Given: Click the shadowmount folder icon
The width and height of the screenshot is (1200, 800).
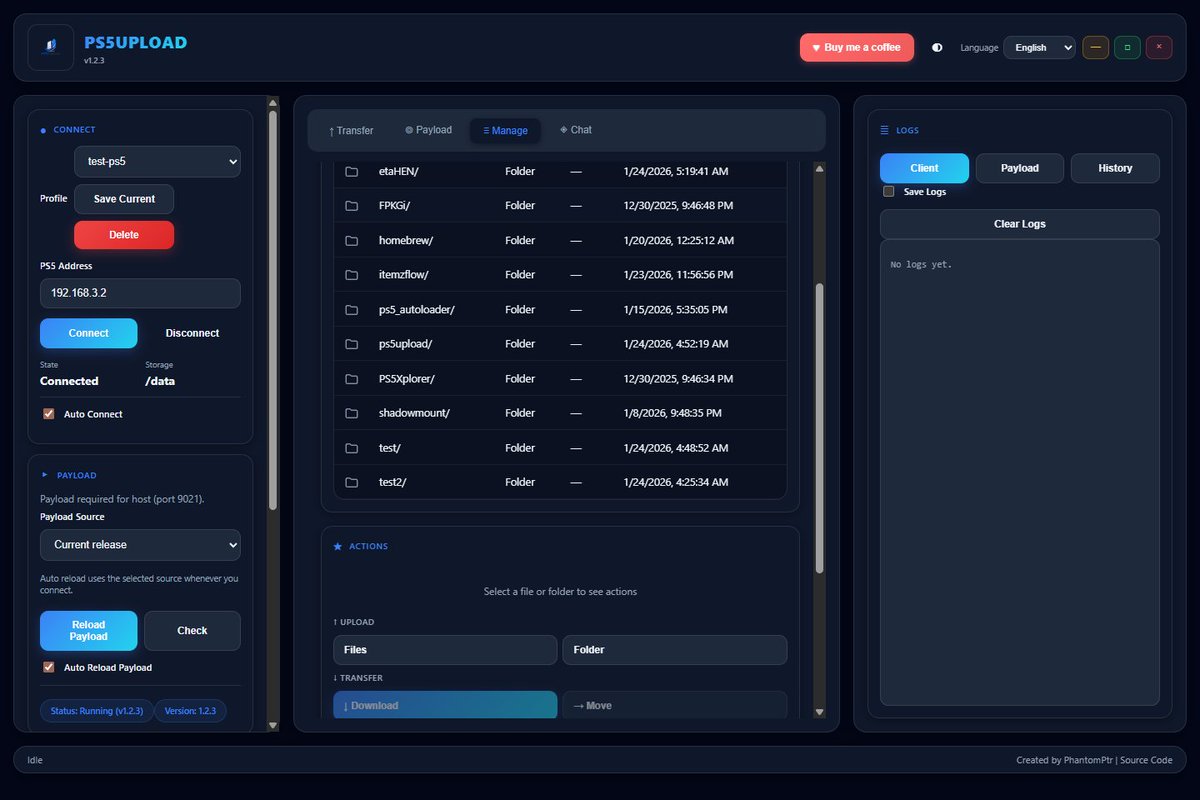Looking at the screenshot, I should pyautogui.click(x=351, y=413).
